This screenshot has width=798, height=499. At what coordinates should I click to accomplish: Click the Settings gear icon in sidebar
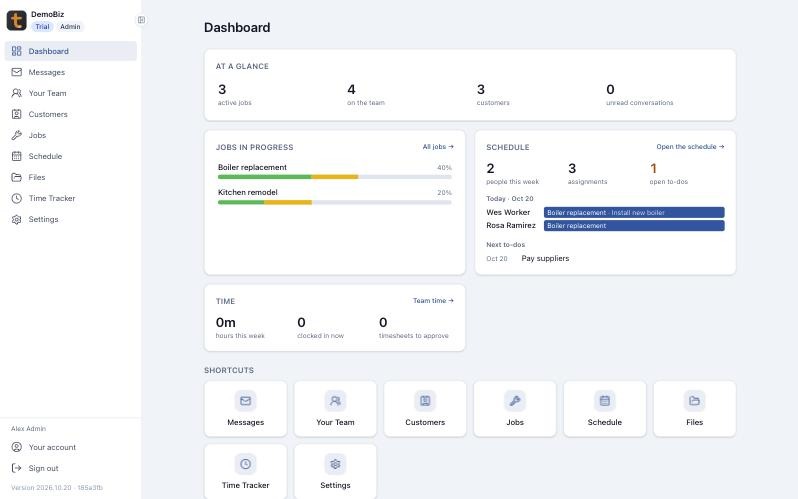tap(17, 219)
